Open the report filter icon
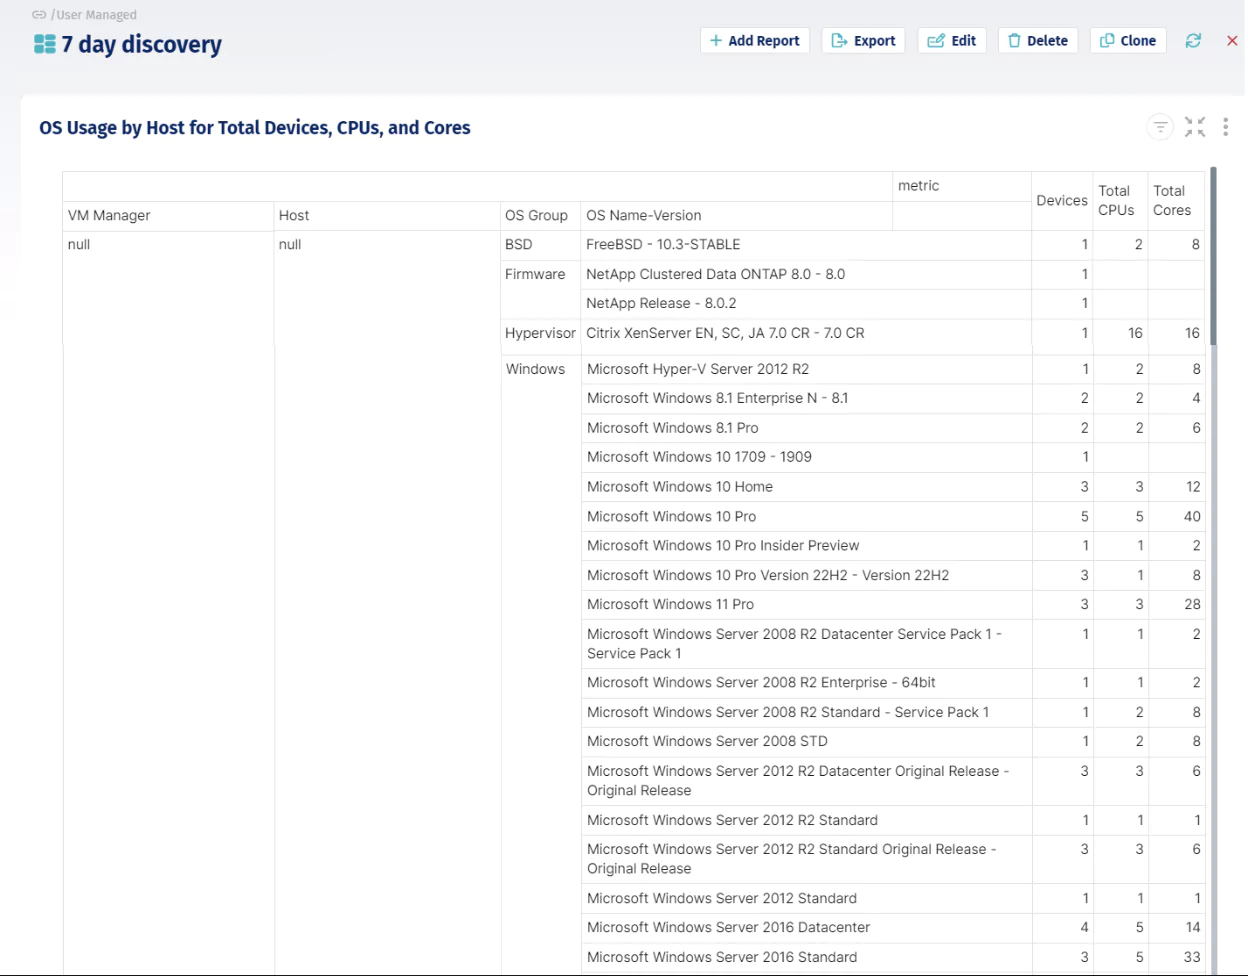Image resolution: width=1248 pixels, height=976 pixels. 1160,127
